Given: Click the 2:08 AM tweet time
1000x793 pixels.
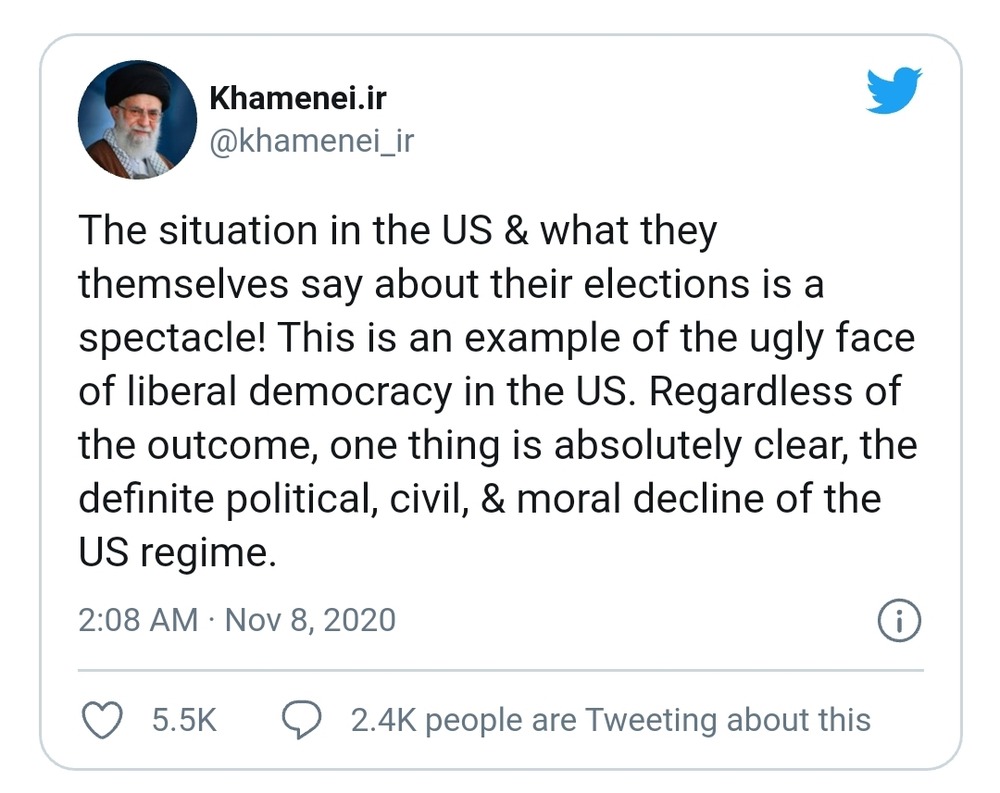Looking at the screenshot, I should click(x=138, y=620).
